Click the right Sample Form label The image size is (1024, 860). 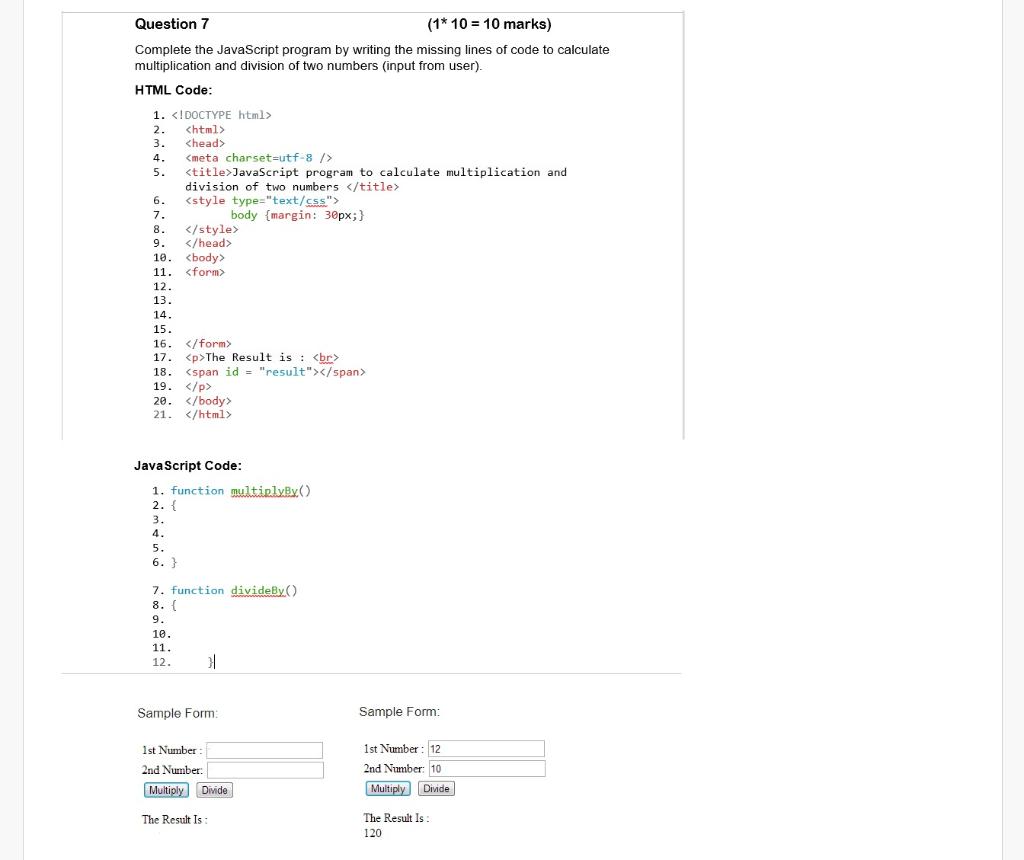399,711
